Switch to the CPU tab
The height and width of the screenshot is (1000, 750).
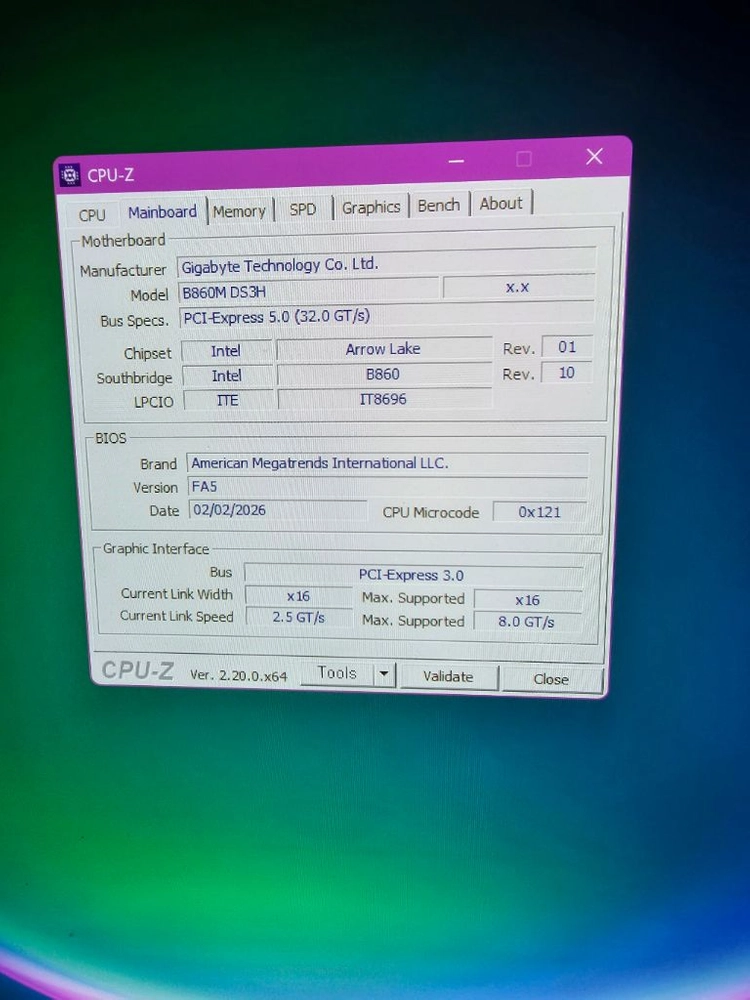pyautogui.click(x=92, y=215)
